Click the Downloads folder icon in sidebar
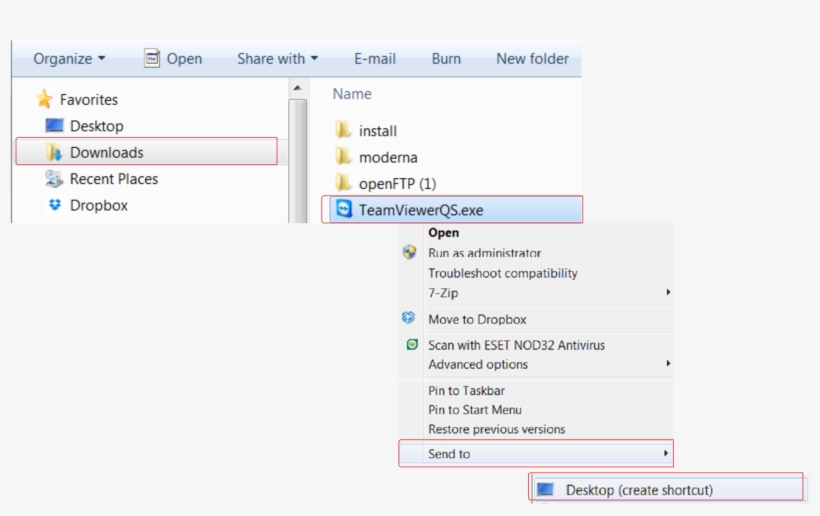The width and height of the screenshot is (820, 516). (x=53, y=152)
